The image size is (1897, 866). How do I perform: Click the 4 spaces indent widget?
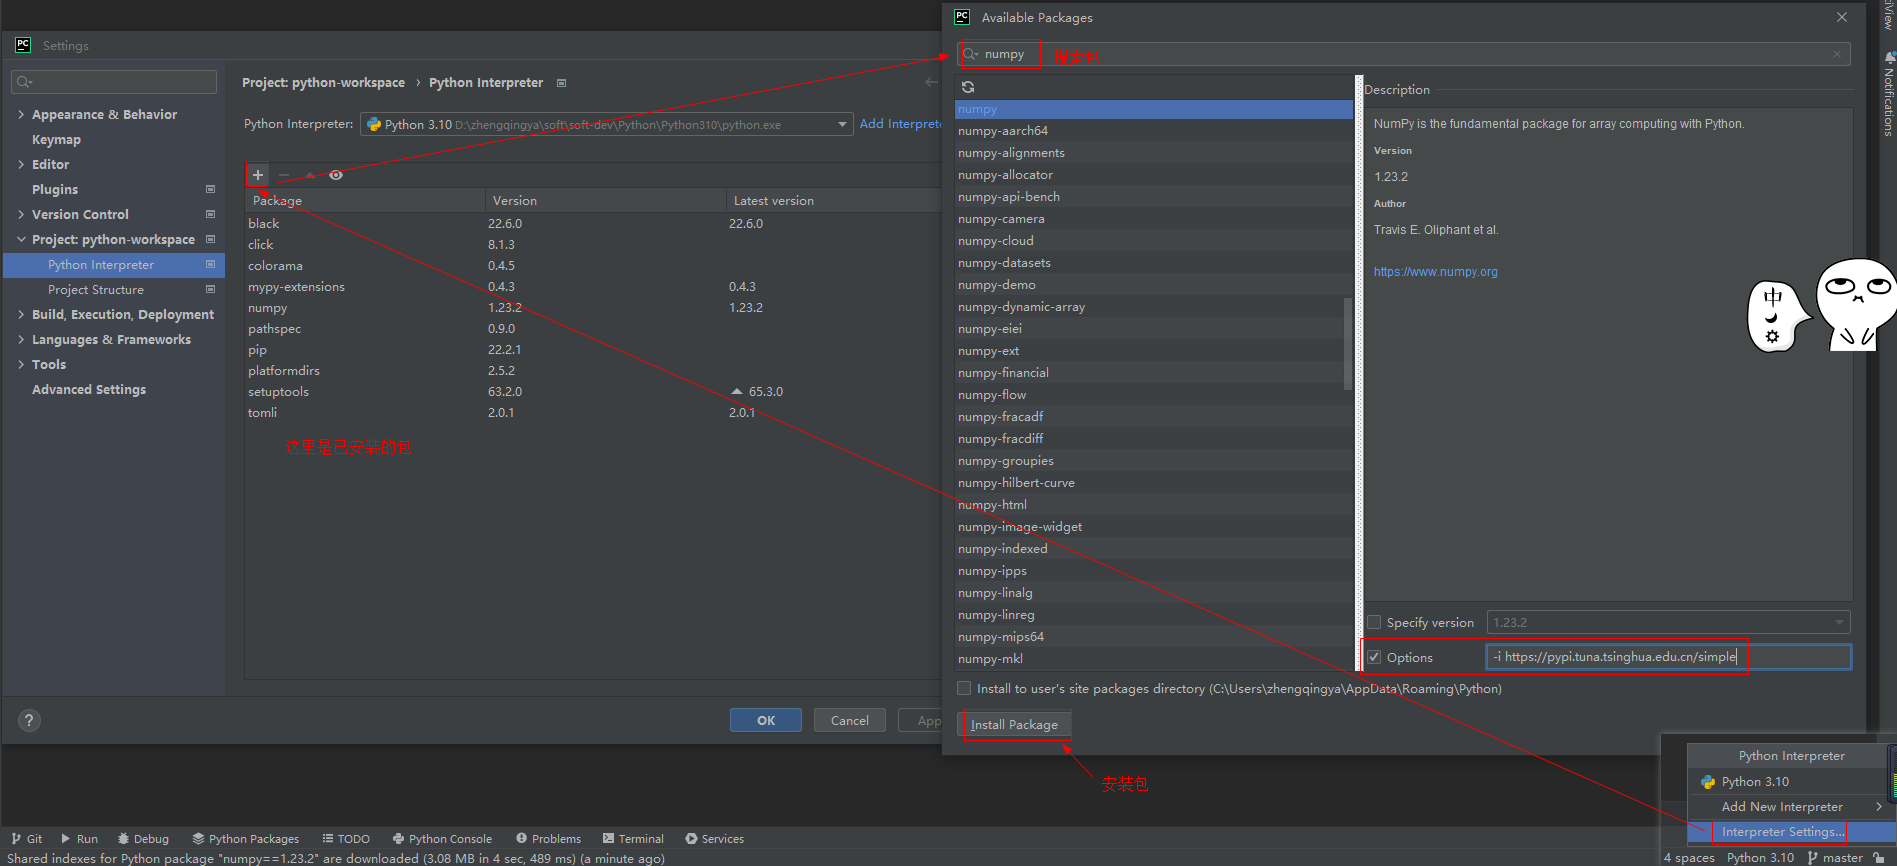tap(1689, 857)
